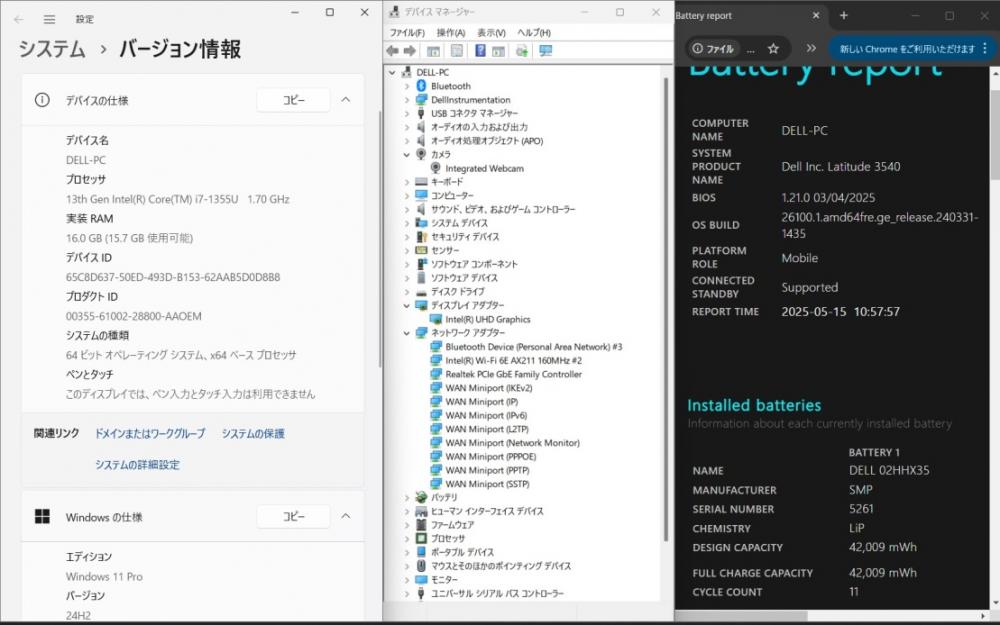1000x625 pixels.
Task: Open the Settings hamburger navigation menu
Action: [x=49, y=19]
